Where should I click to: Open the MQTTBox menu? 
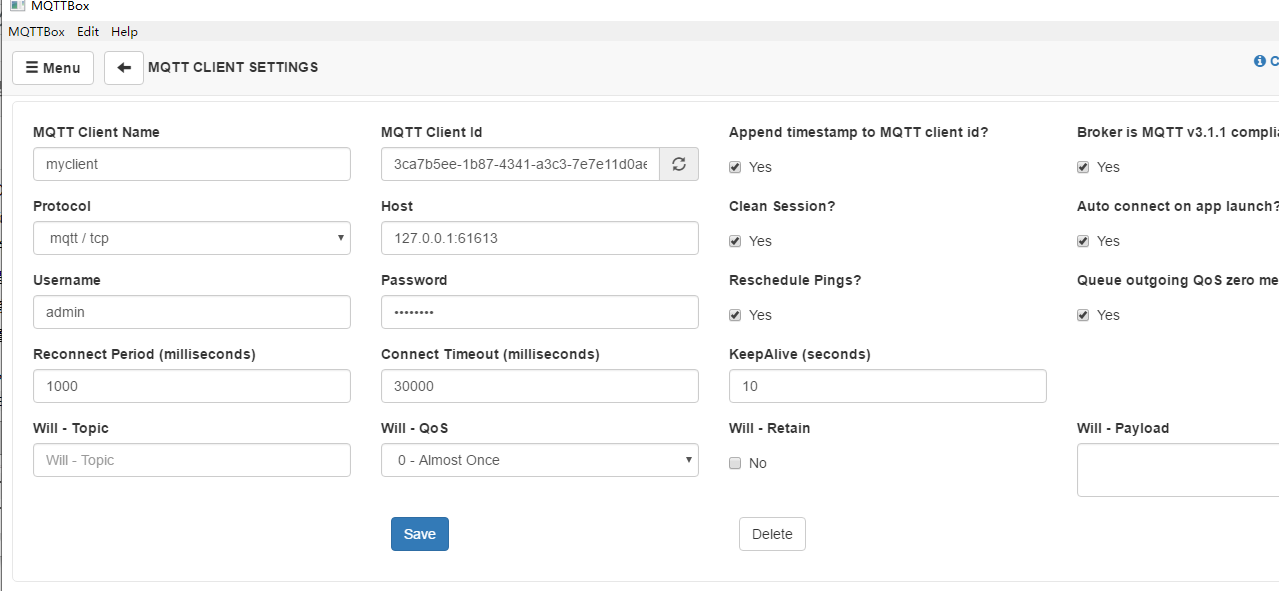(36, 31)
